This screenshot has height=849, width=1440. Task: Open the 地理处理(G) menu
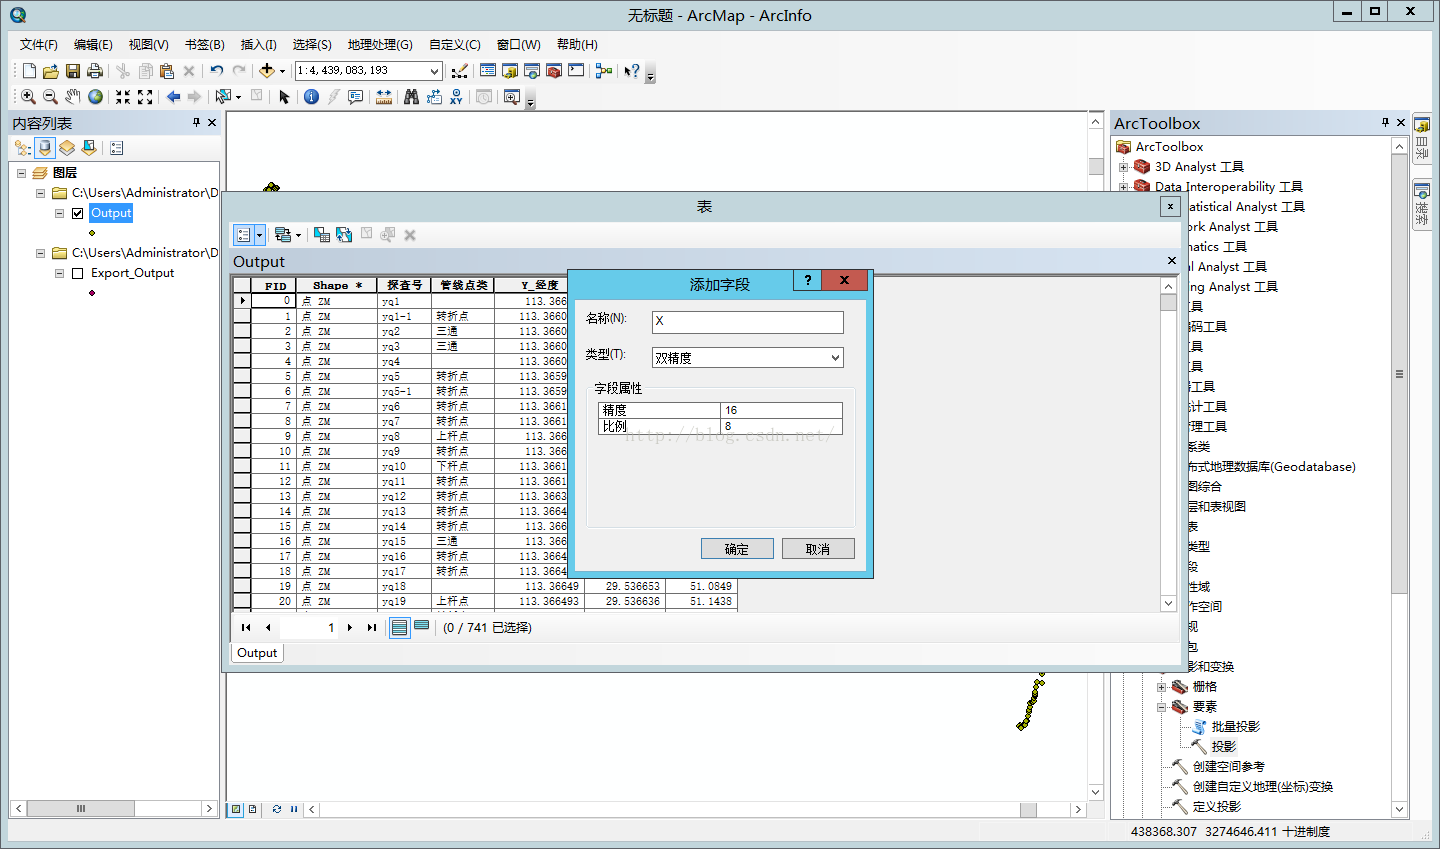pos(380,44)
